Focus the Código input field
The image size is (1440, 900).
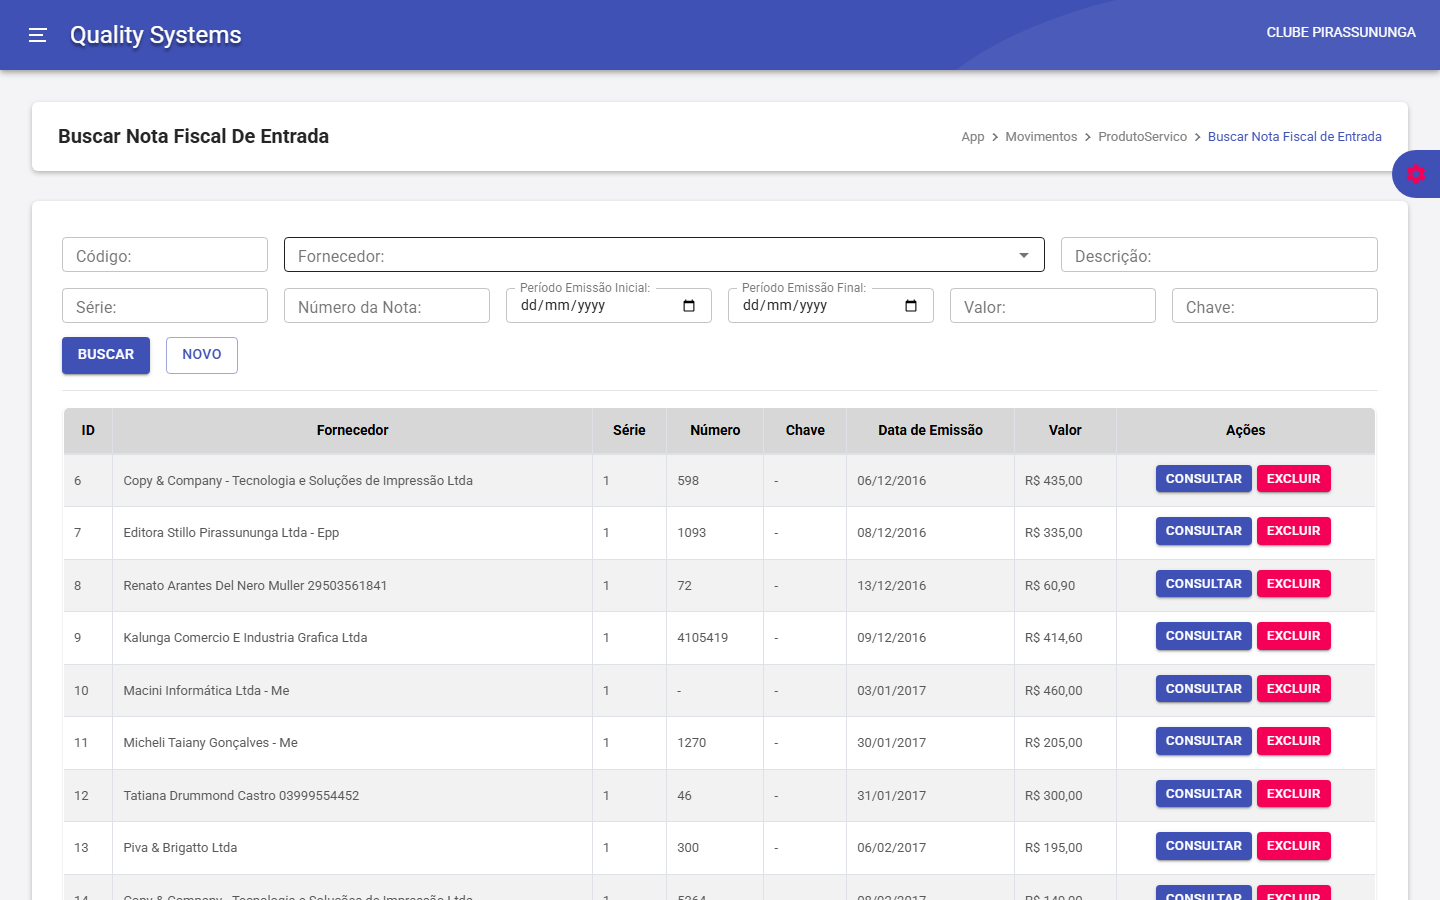[165, 255]
